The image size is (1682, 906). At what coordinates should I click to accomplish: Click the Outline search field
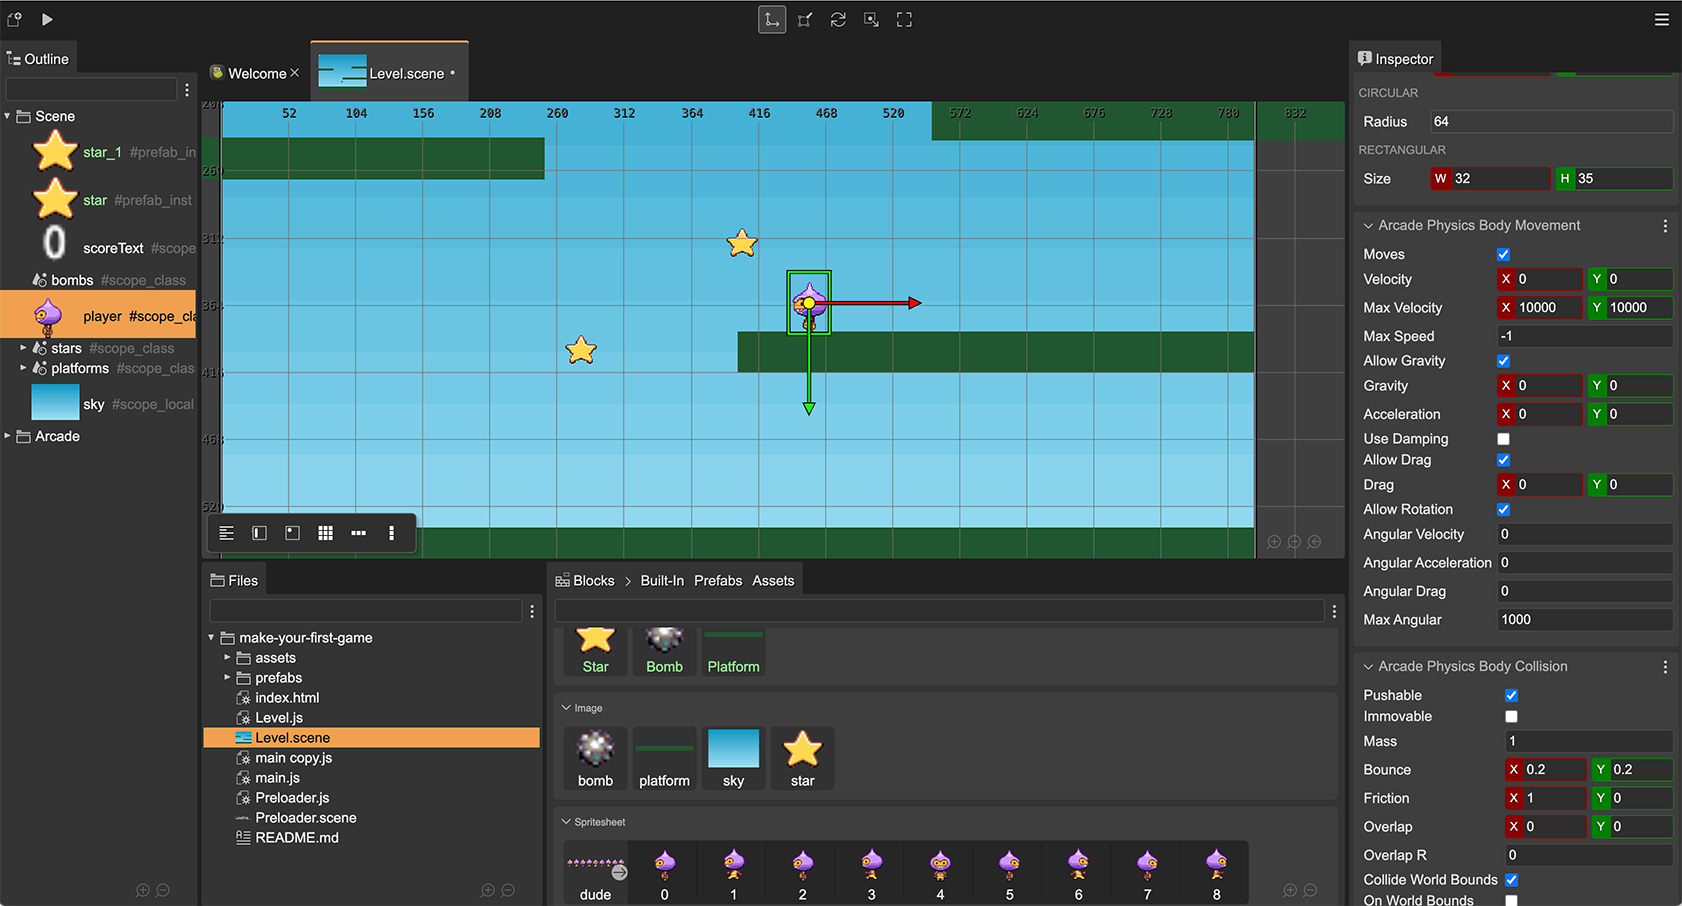click(91, 90)
